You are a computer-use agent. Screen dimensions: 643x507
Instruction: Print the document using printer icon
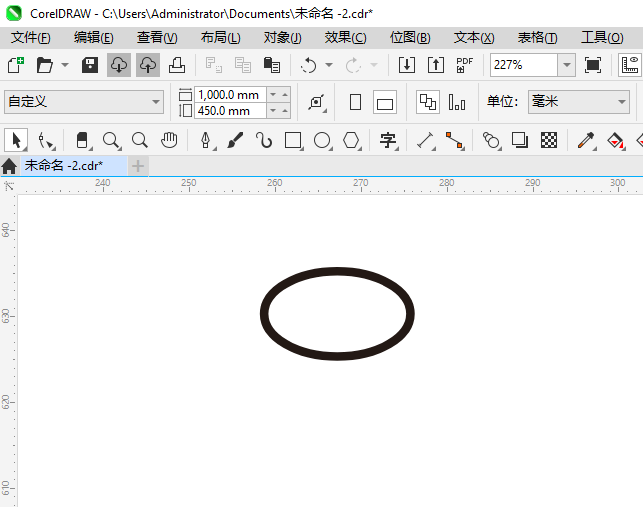(x=177, y=65)
